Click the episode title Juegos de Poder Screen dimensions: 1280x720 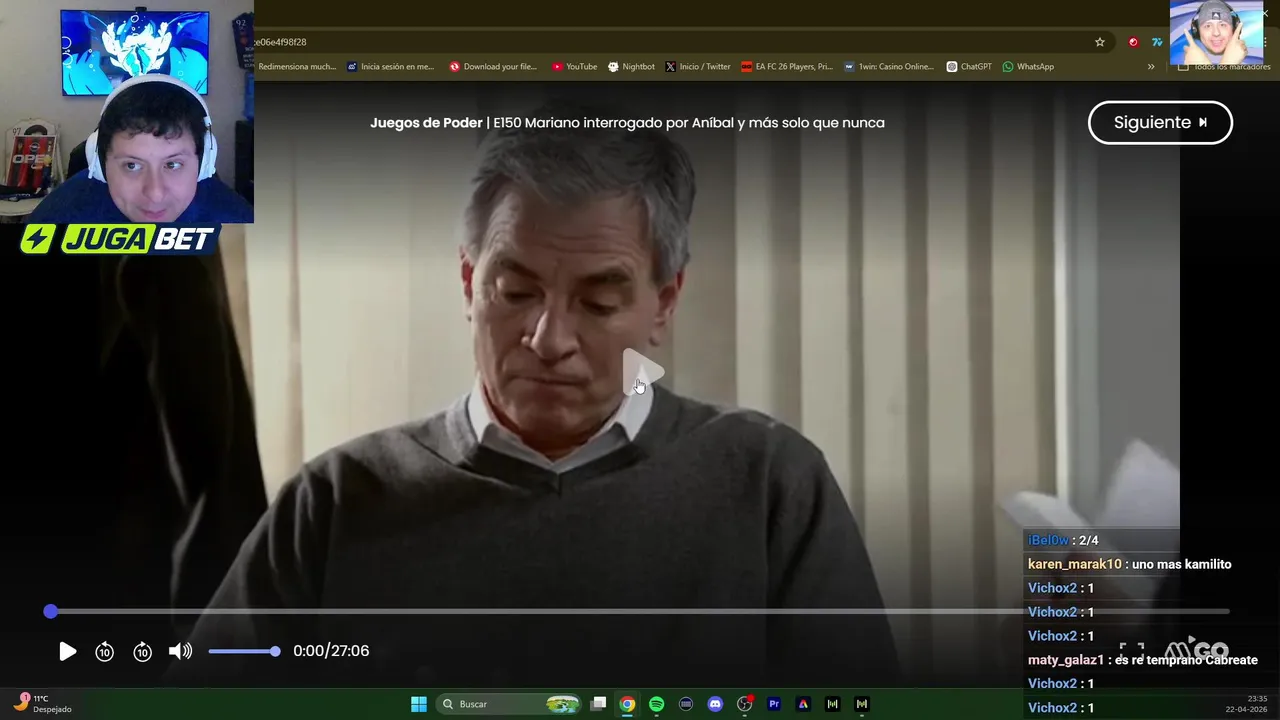pos(426,122)
